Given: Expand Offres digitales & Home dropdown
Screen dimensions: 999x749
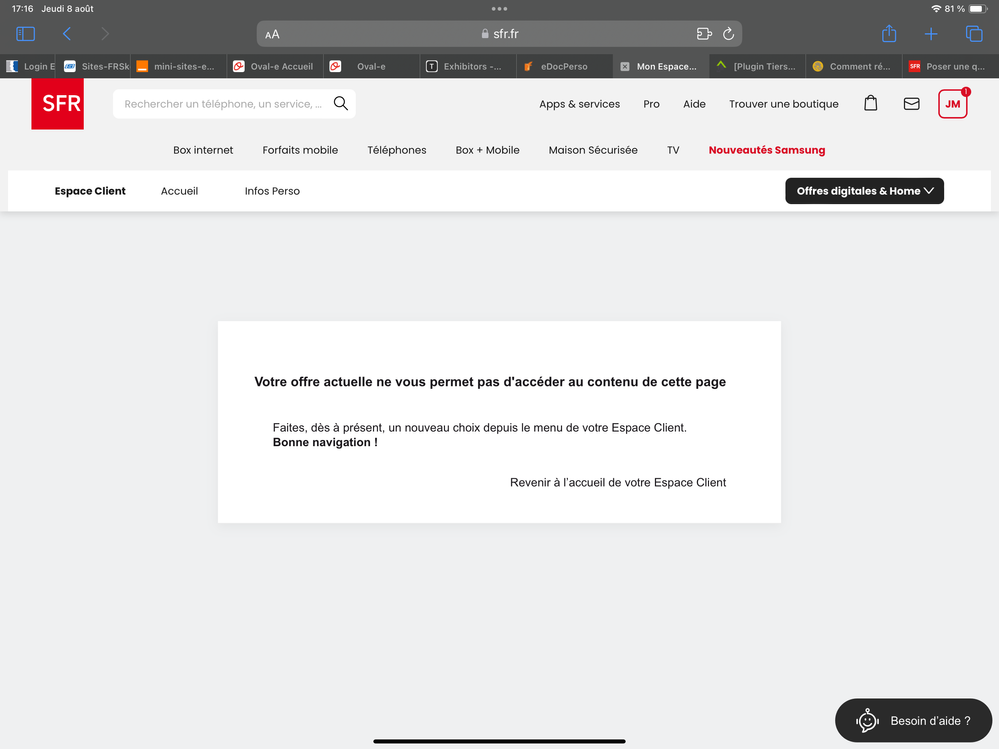Looking at the screenshot, I should [x=864, y=191].
